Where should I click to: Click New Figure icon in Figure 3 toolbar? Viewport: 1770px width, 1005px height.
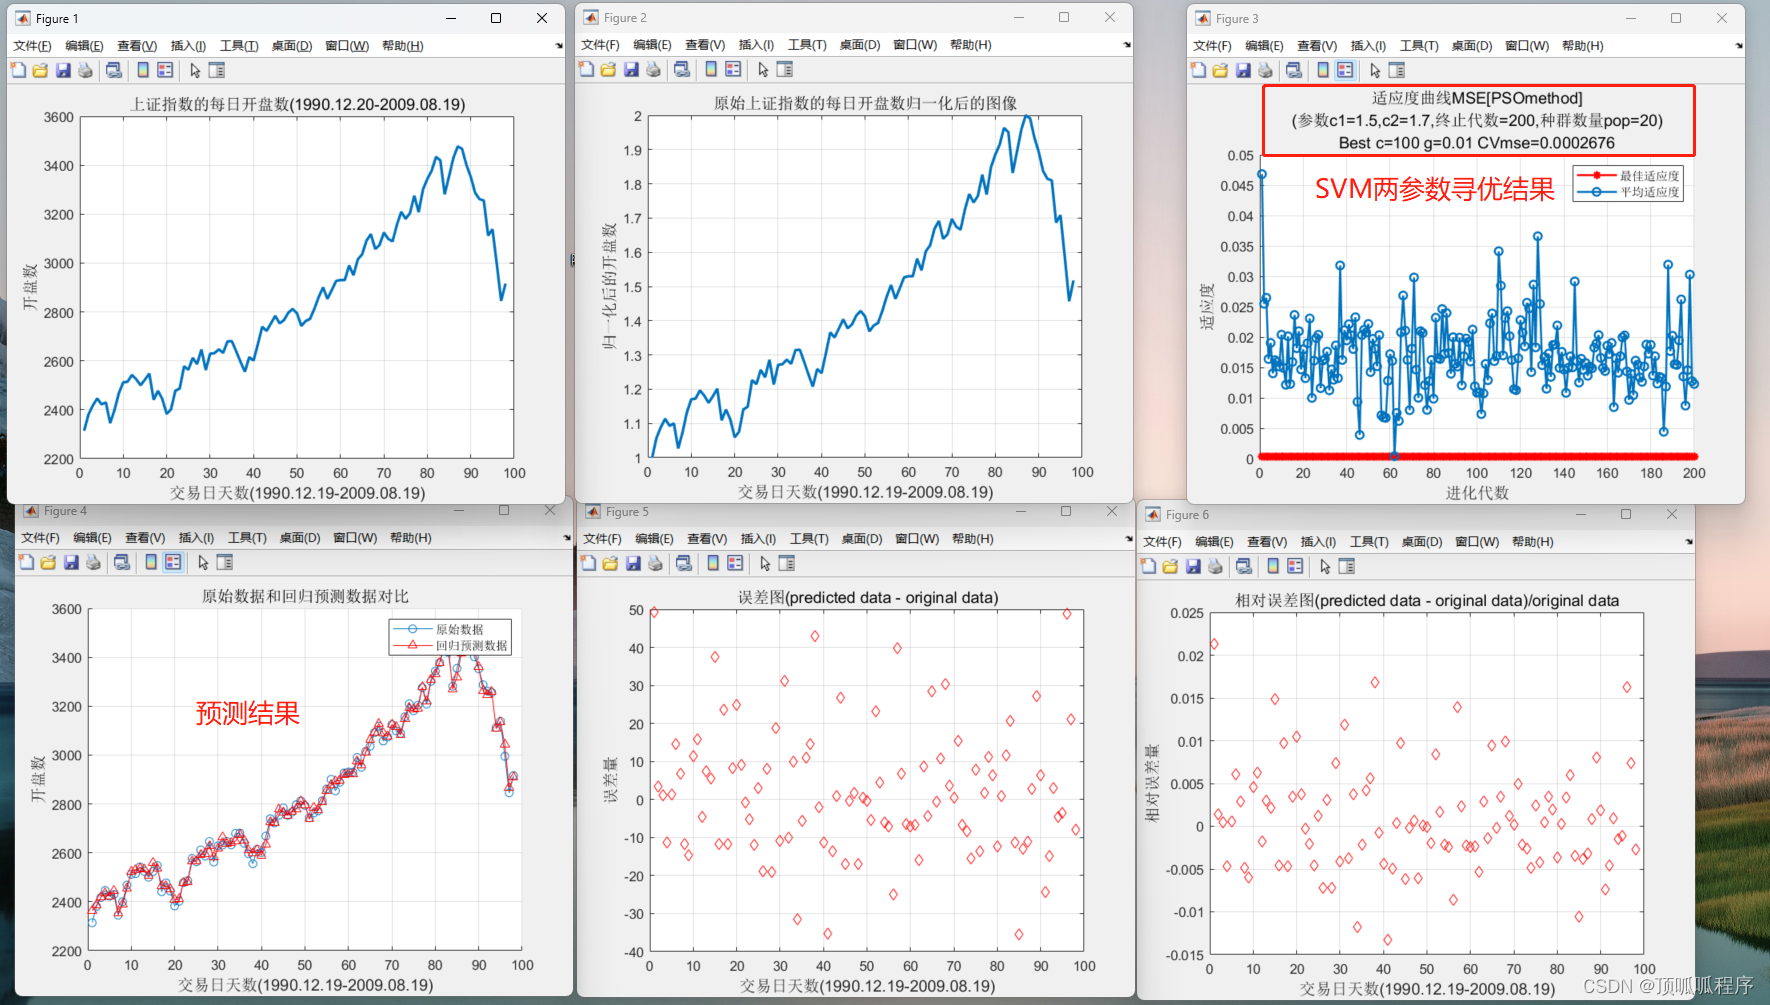[1198, 70]
